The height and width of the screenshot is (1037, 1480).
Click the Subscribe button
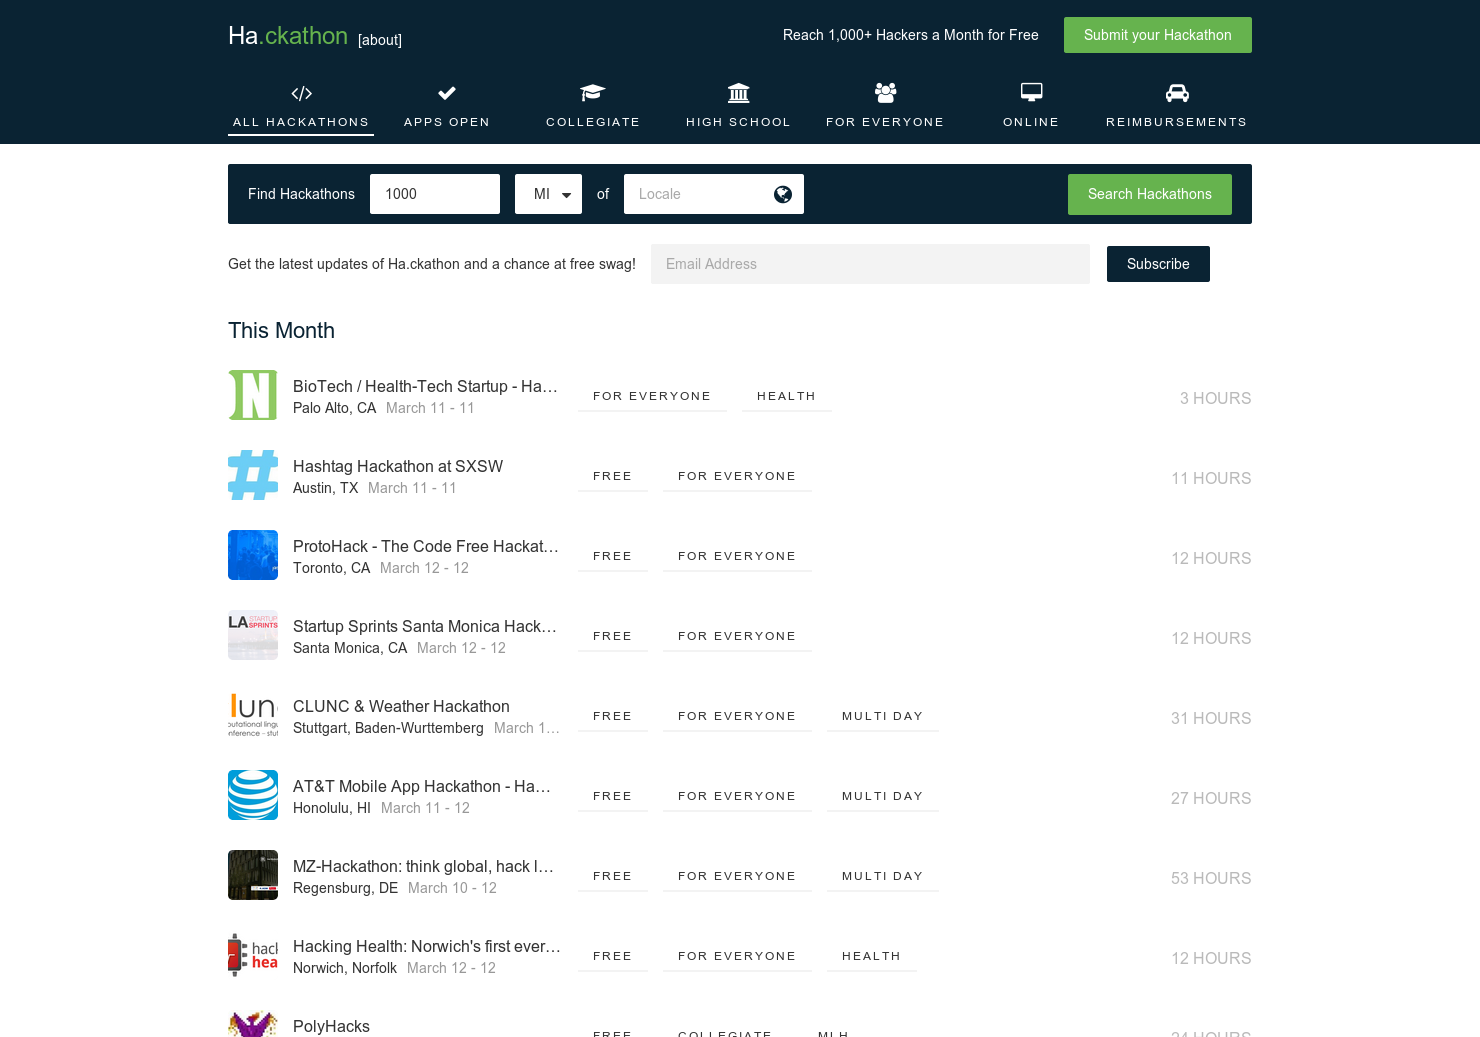coord(1158,264)
